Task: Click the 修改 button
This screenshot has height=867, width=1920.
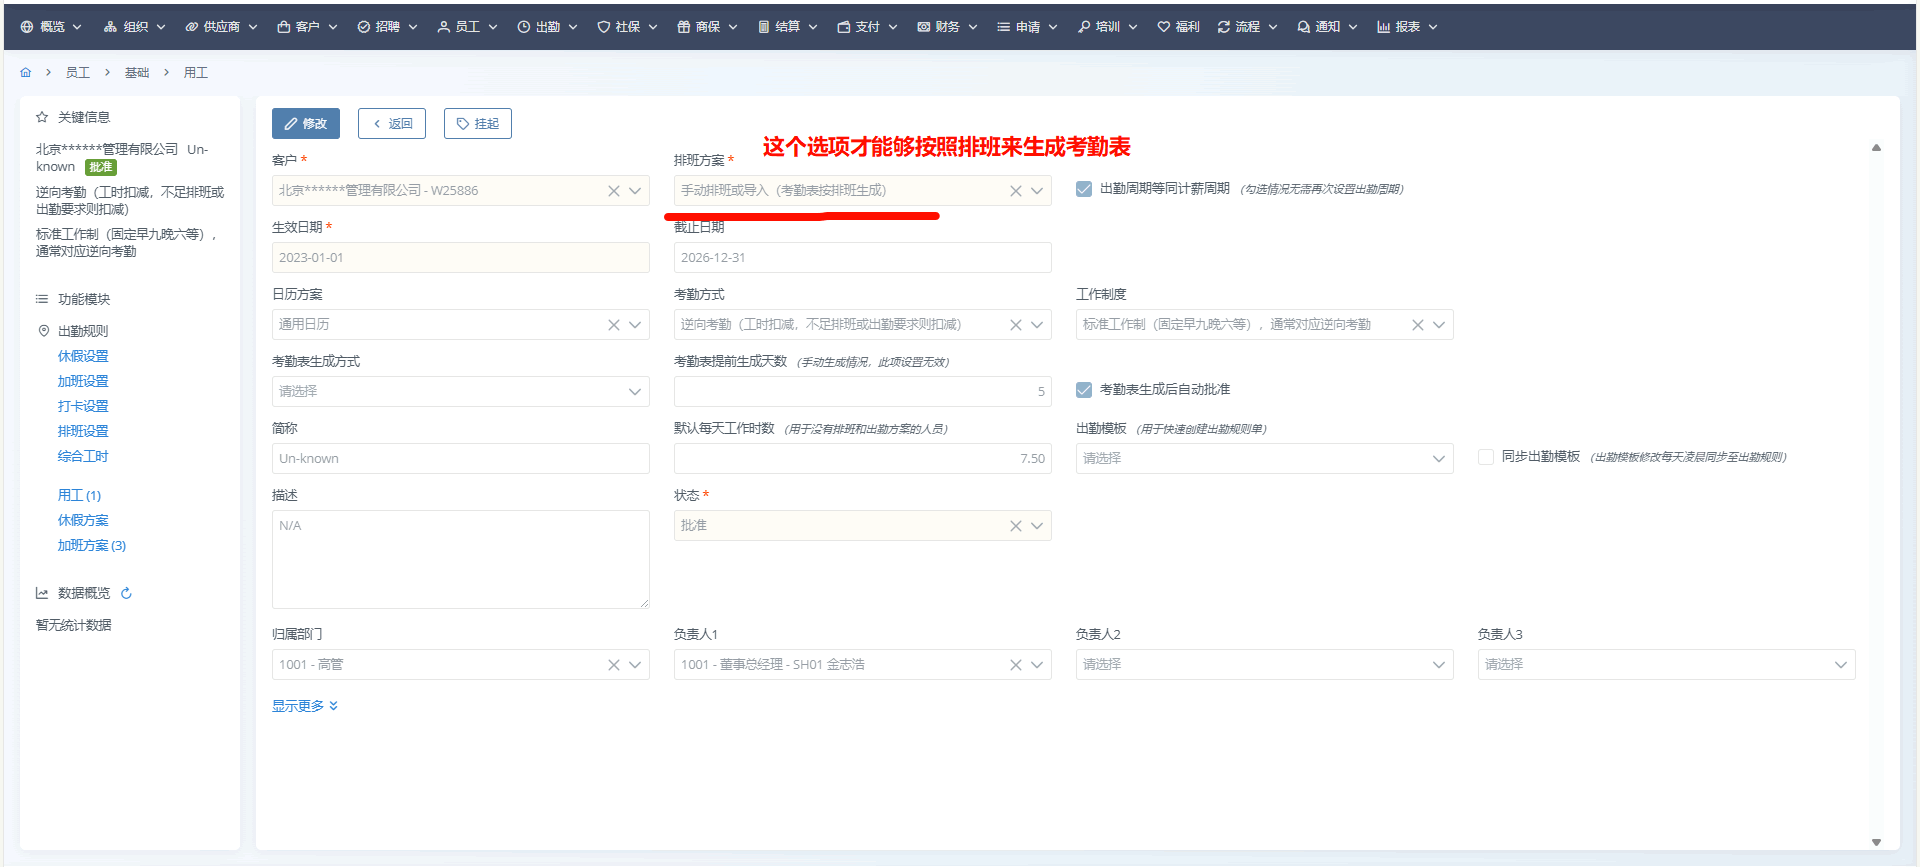Action: pos(306,124)
